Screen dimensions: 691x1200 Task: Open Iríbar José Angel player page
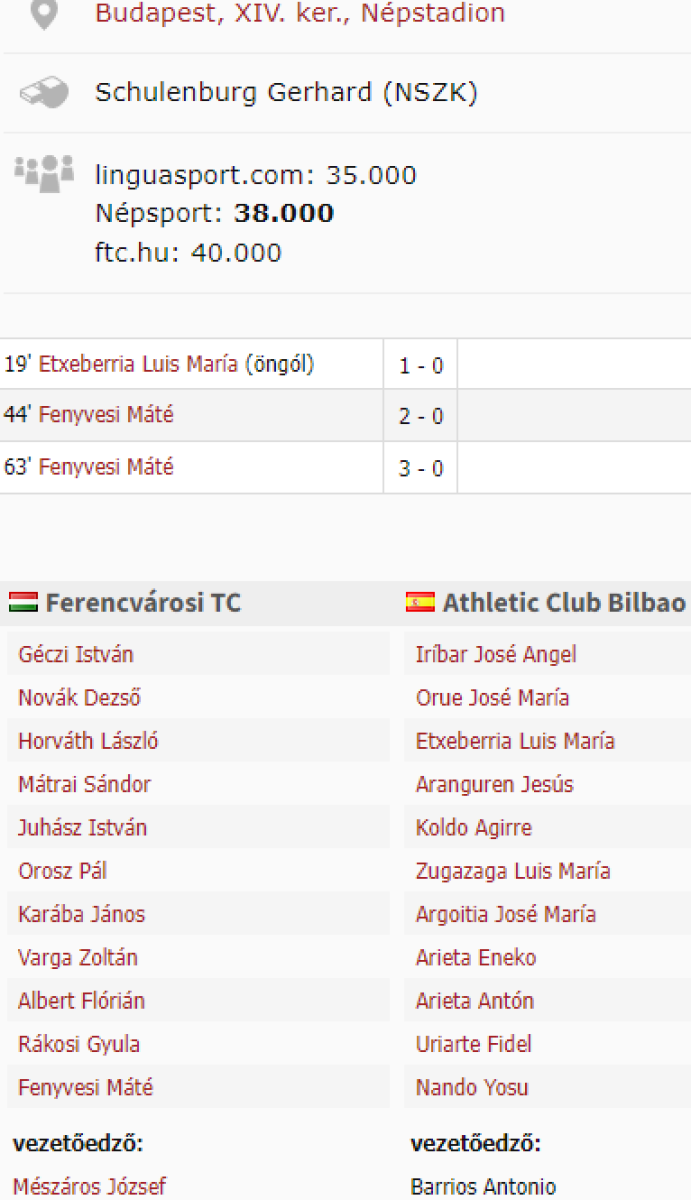click(496, 655)
